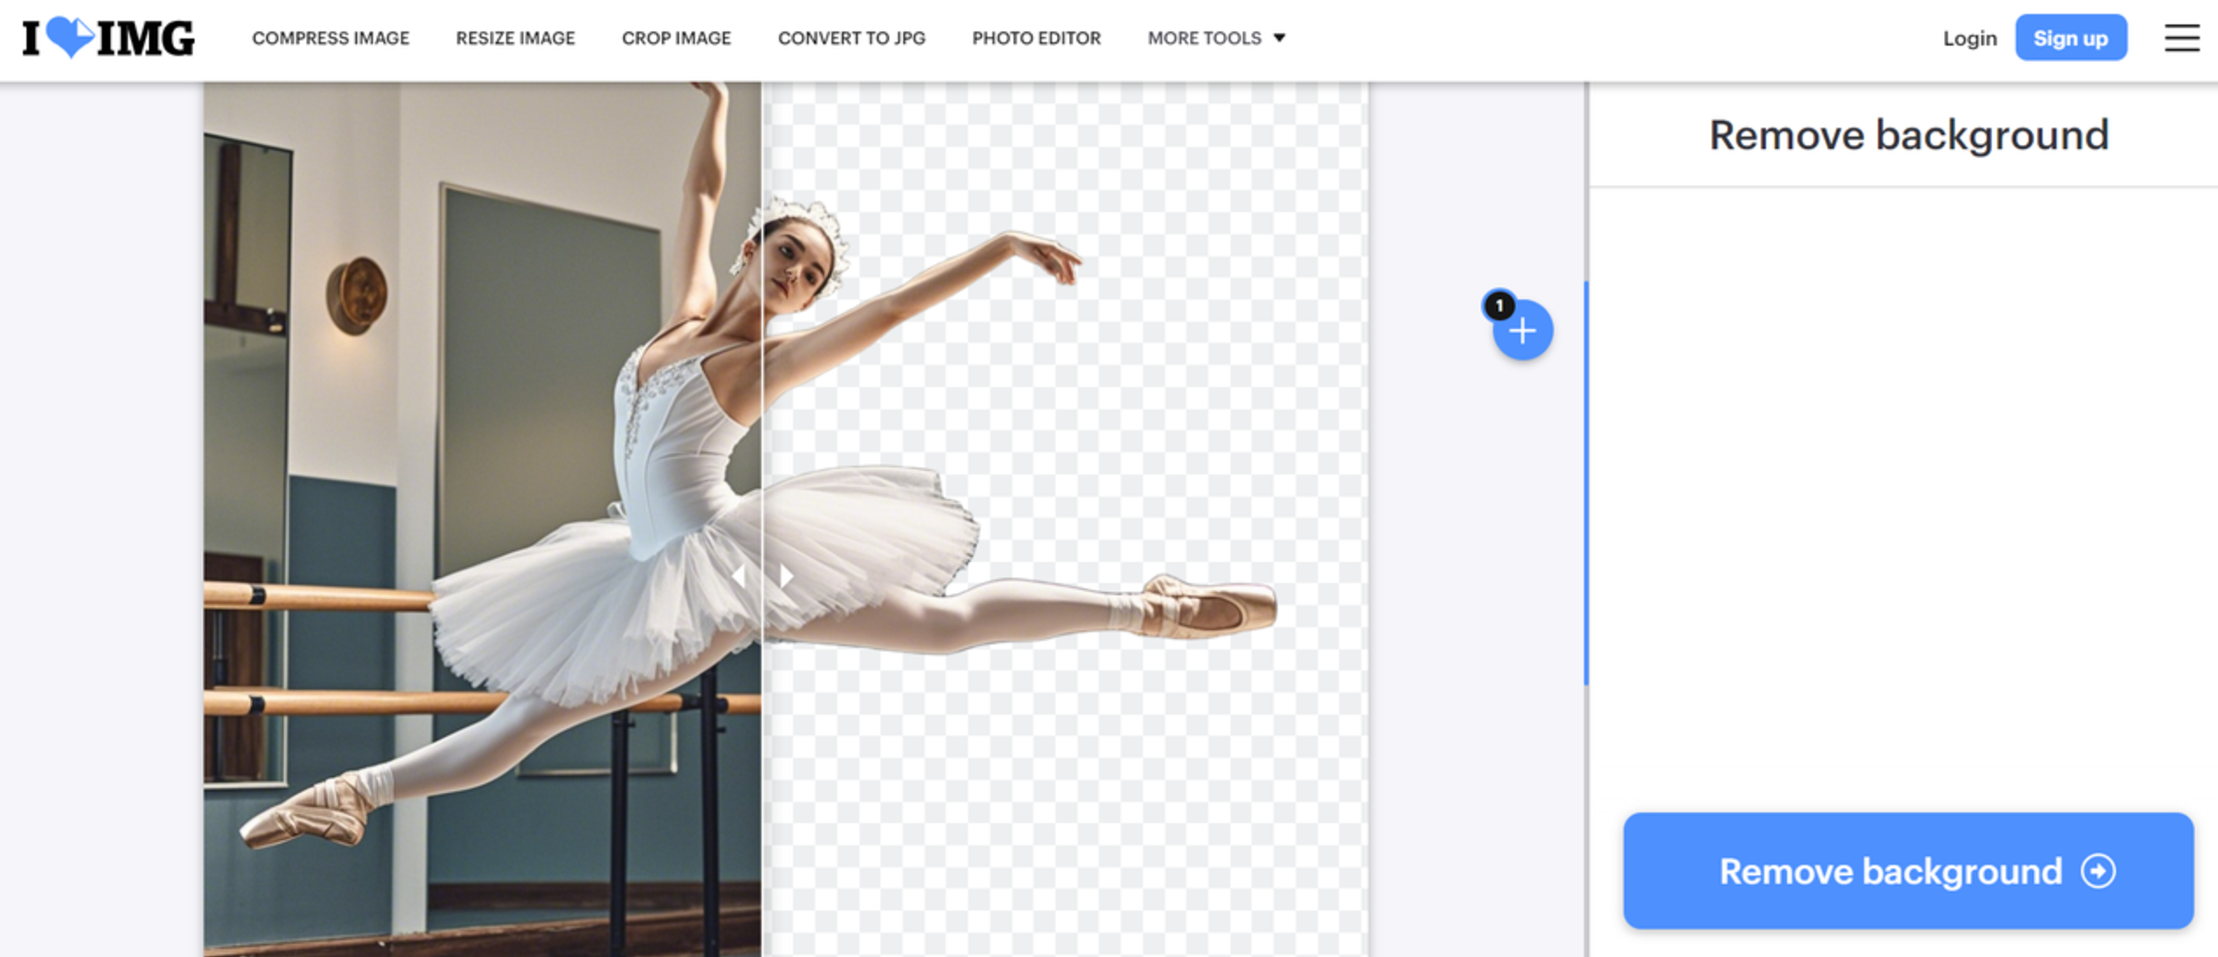The height and width of the screenshot is (957, 2218).
Task: Click the blue plus icon to add images
Action: click(x=1522, y=330)
